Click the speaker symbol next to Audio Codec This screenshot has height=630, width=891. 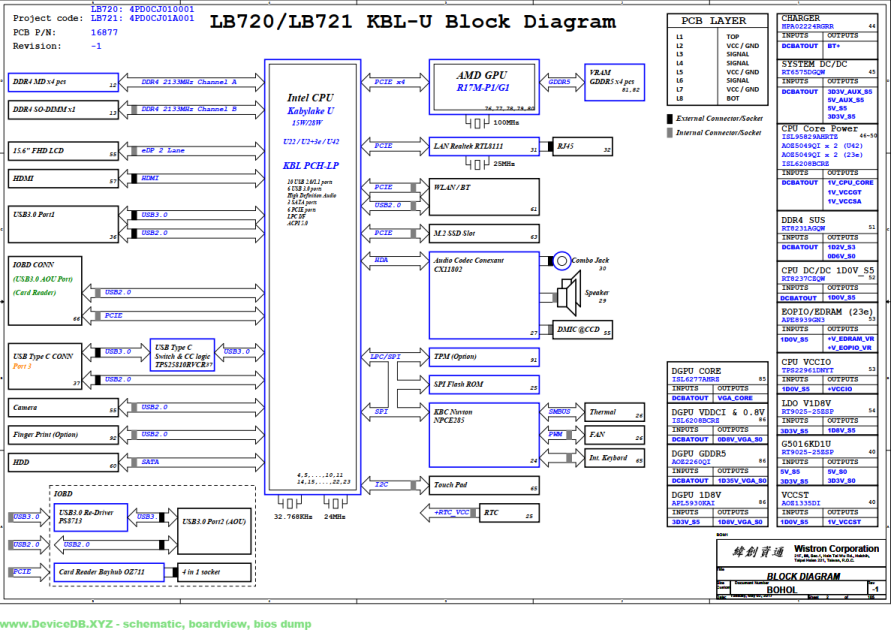pyautogui.click(x=569, y=293)
